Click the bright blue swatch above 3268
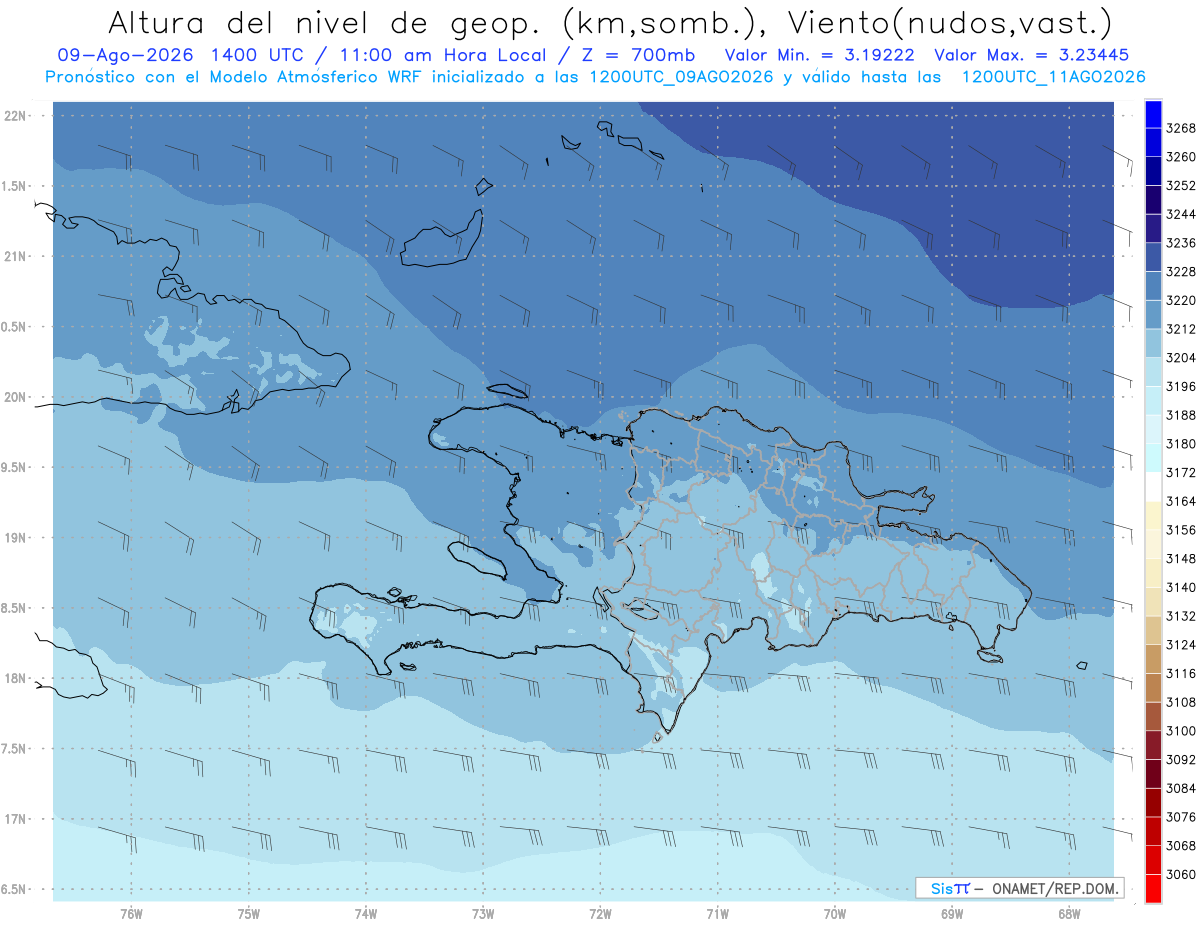Image resolution: width=1200 pixels, height=927 pixels. tap(1153, 114)
